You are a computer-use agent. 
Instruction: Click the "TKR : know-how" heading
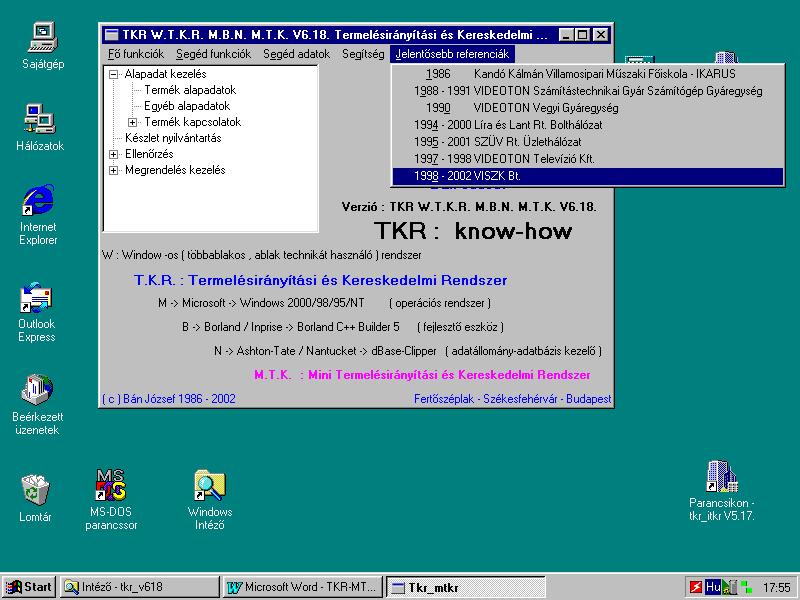tap(473, 231)
